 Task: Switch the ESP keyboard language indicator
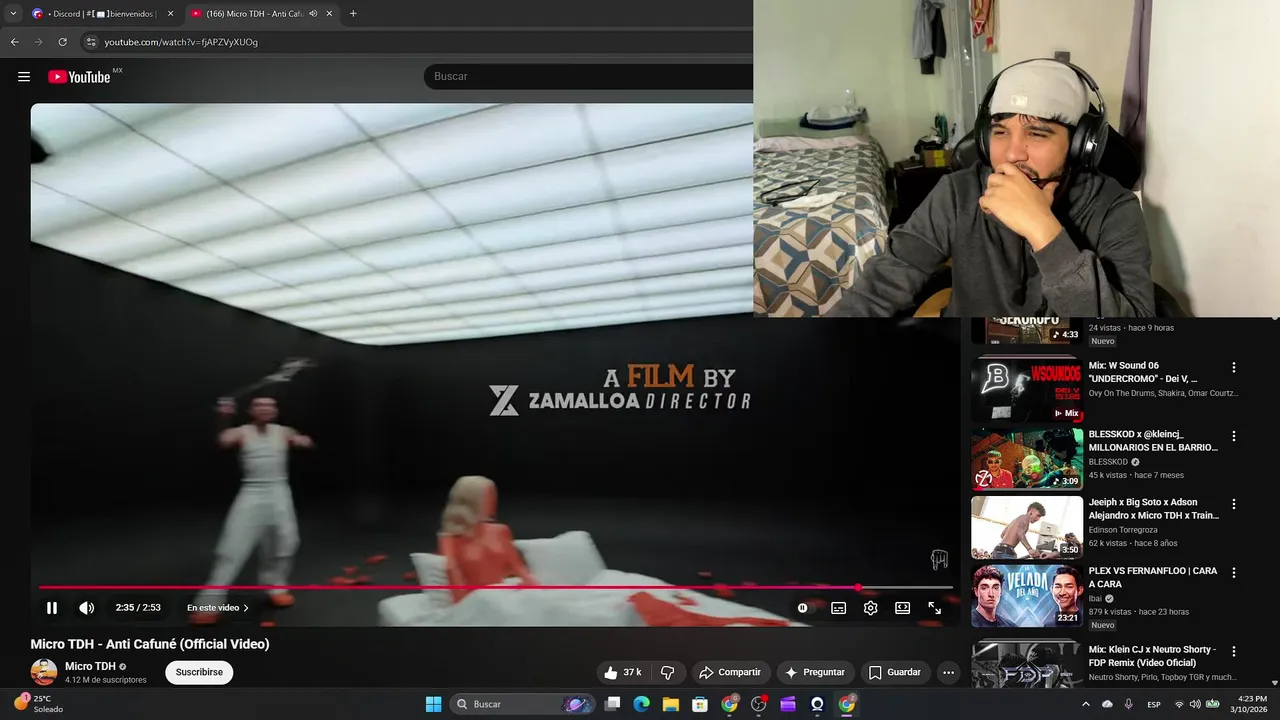(x=1154, y=704)
